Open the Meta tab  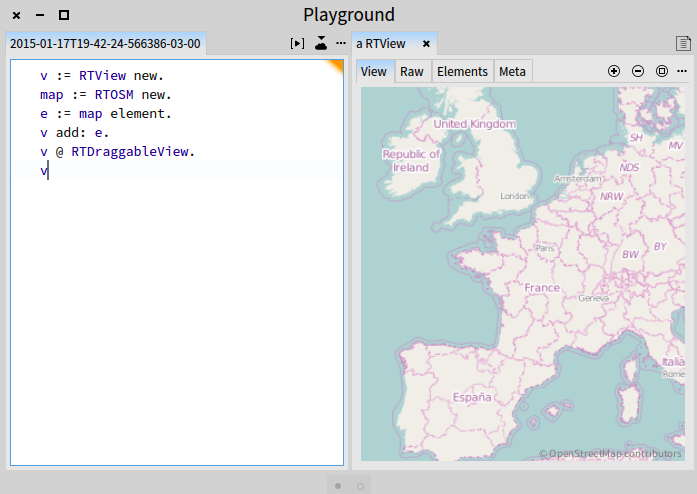(x=512, y=72)
